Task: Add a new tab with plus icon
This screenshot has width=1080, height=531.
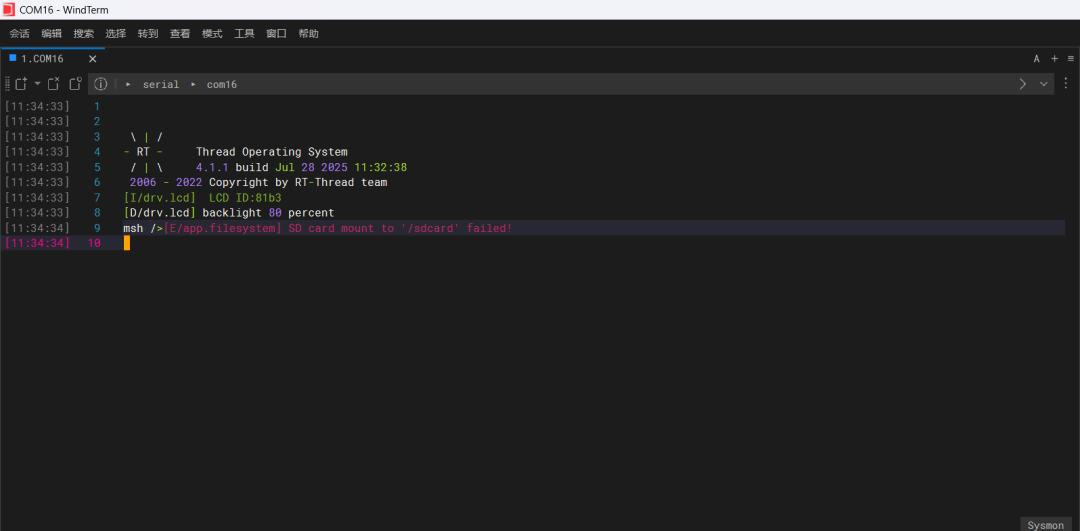Action: pyautogui.click(x=1054, y=59)
